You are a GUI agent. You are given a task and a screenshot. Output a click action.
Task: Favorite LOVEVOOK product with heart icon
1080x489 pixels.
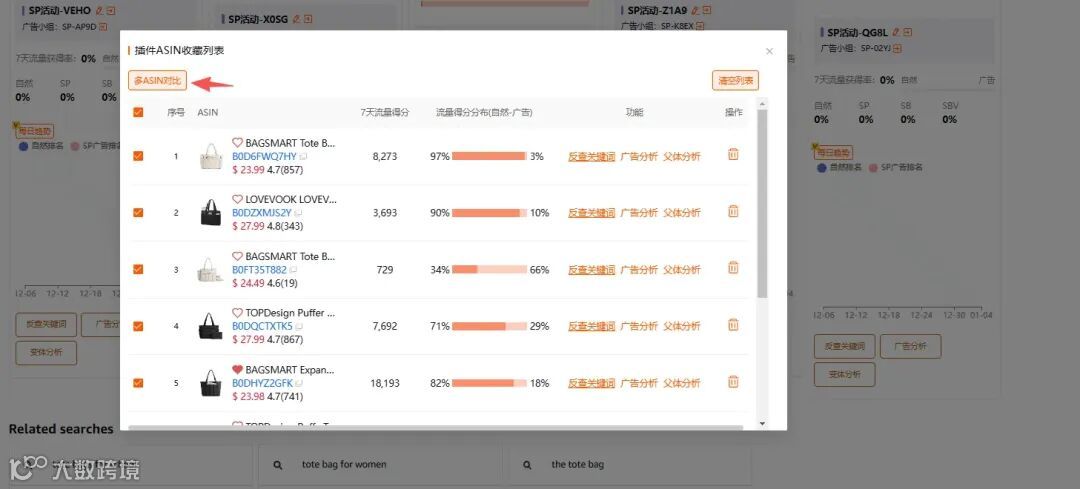tap(238, 200)
